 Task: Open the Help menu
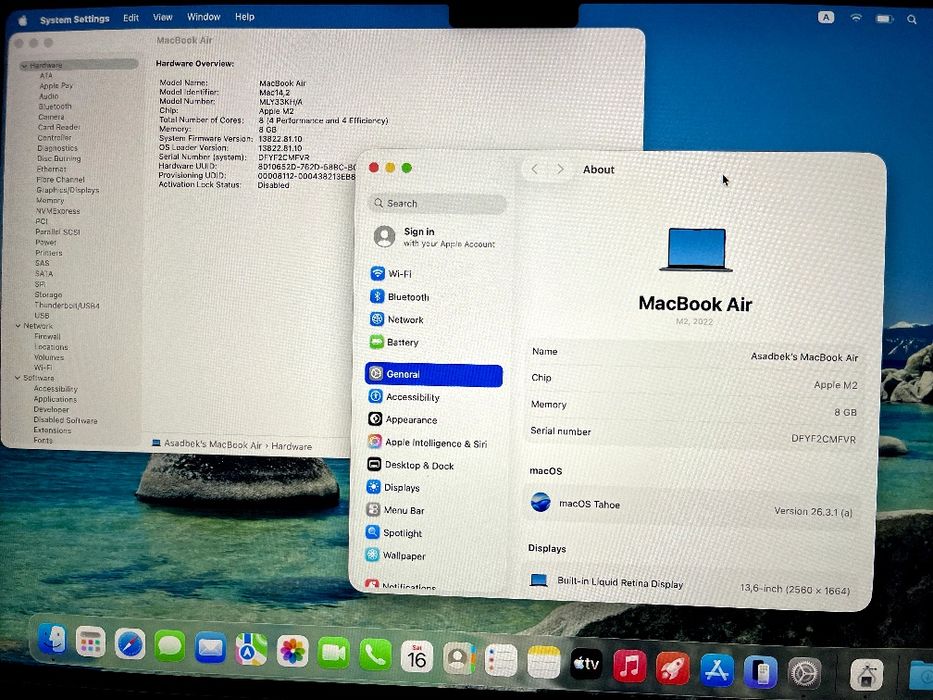pos(245,17)
